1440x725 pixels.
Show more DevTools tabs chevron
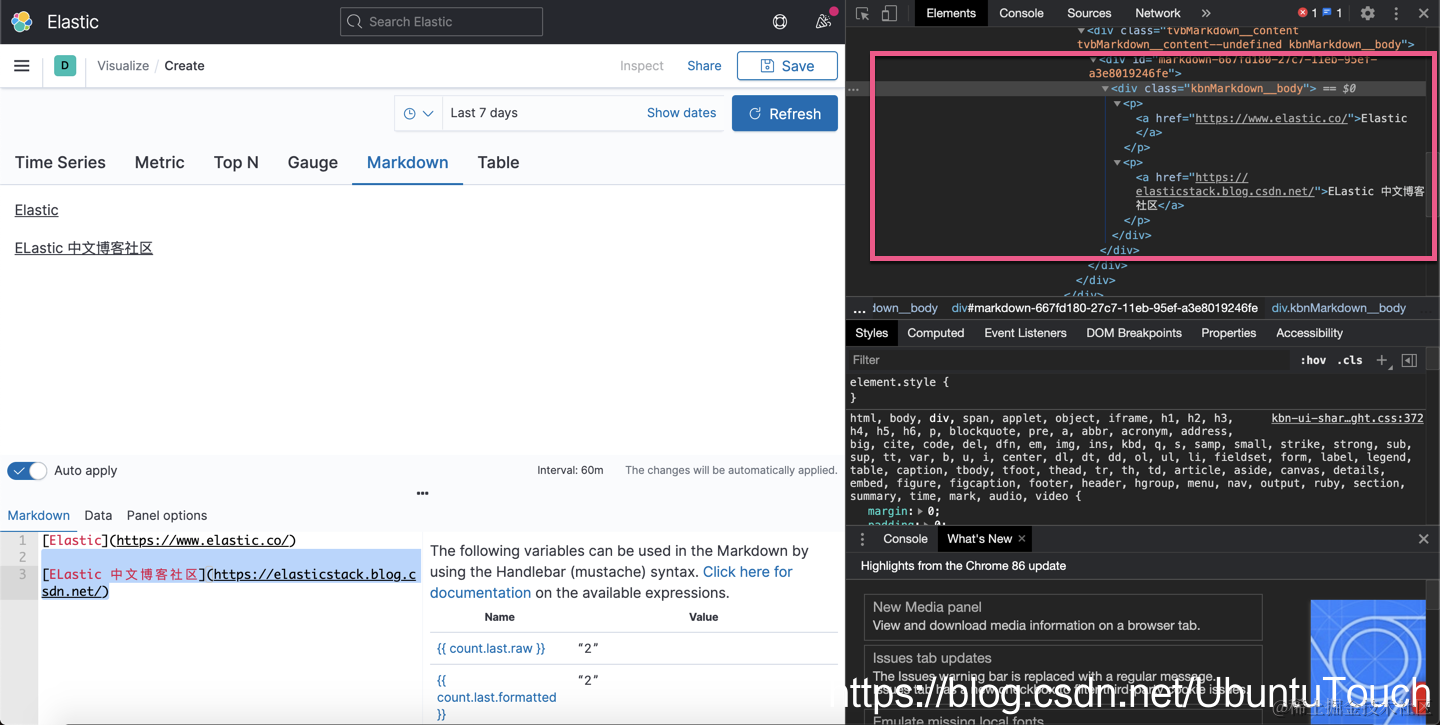pos(1206,13)
